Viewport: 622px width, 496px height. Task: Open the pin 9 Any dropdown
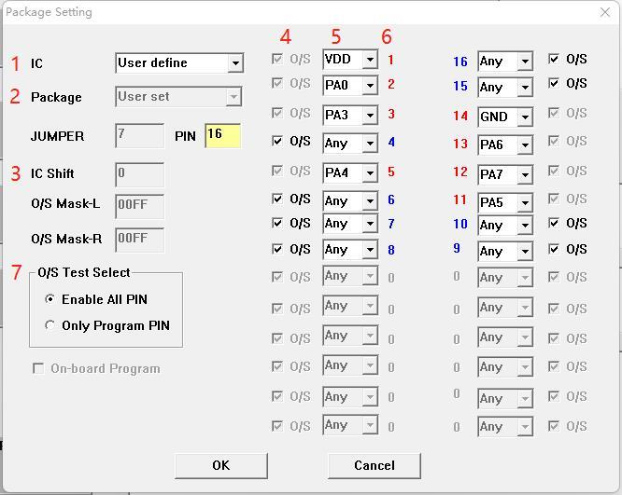505,251
